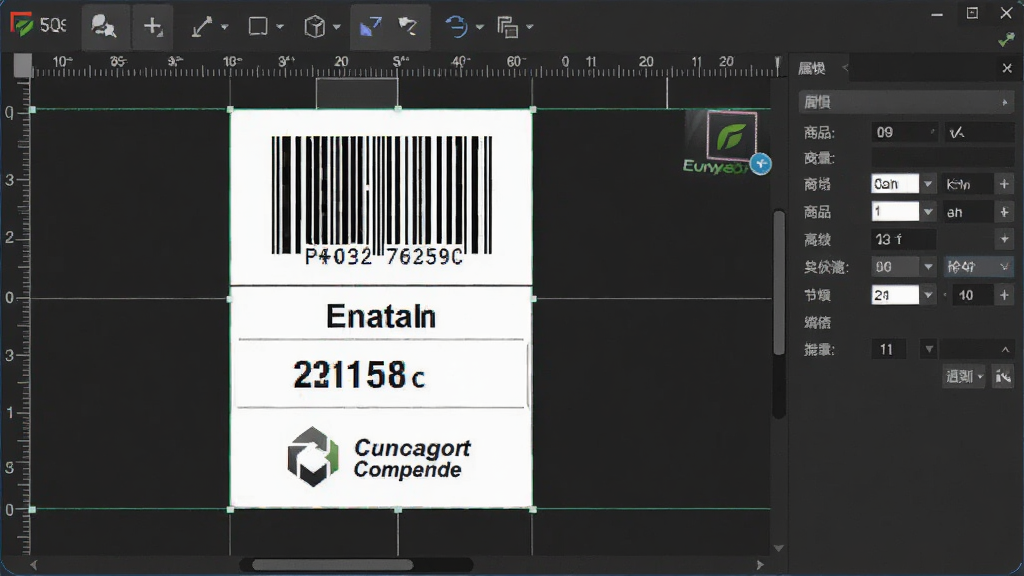Click plus button next to the ah field
Screen dimensions: 1024x576
click(x=1004, y=212)
